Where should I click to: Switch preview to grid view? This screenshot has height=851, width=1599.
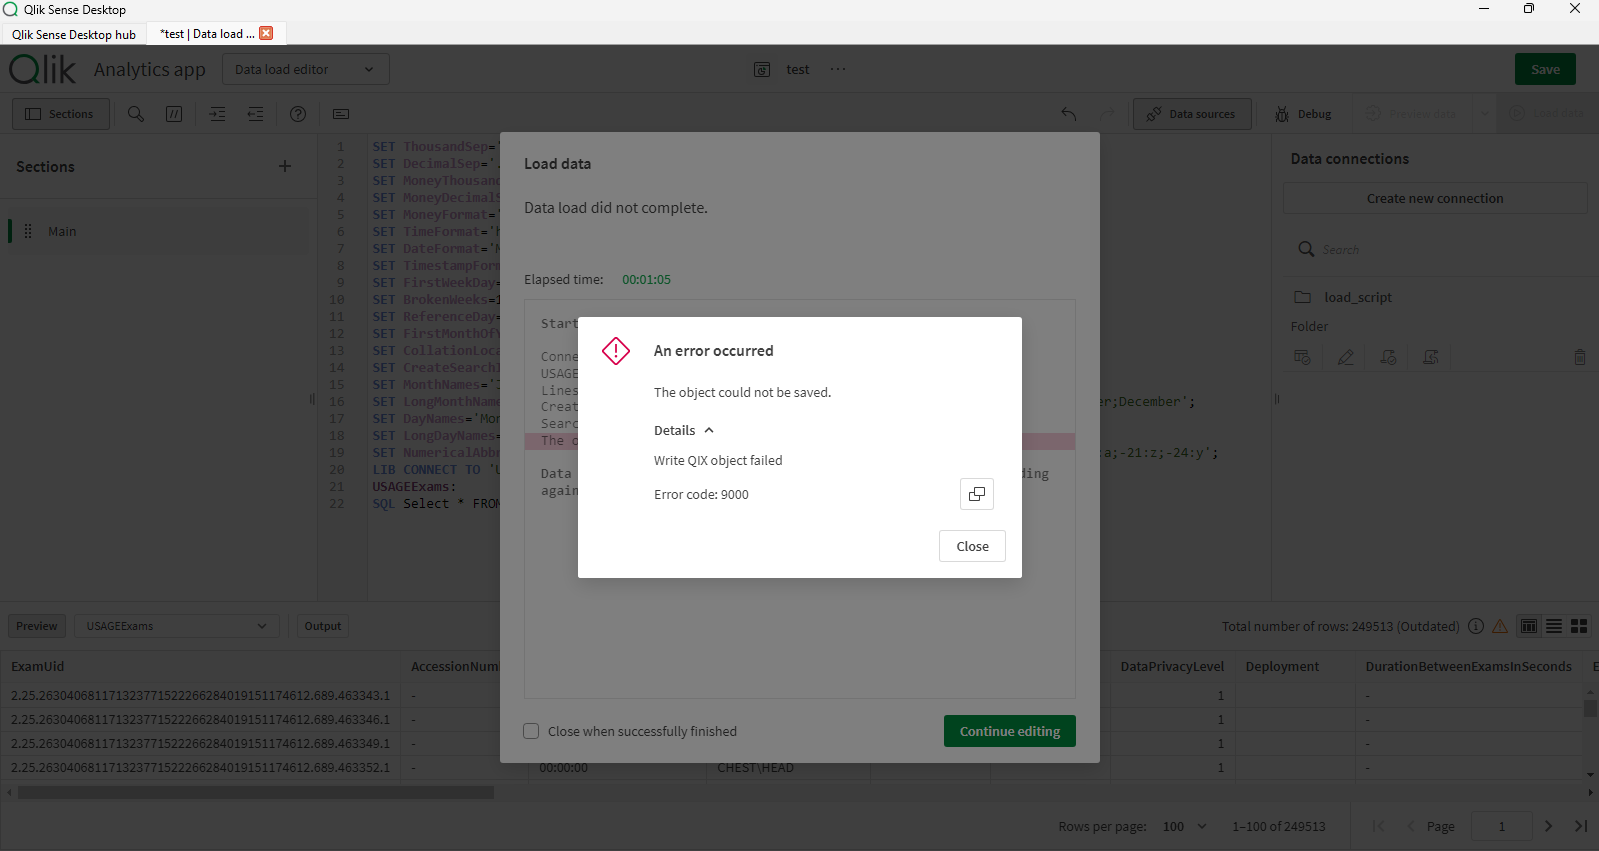point(1579,626)
